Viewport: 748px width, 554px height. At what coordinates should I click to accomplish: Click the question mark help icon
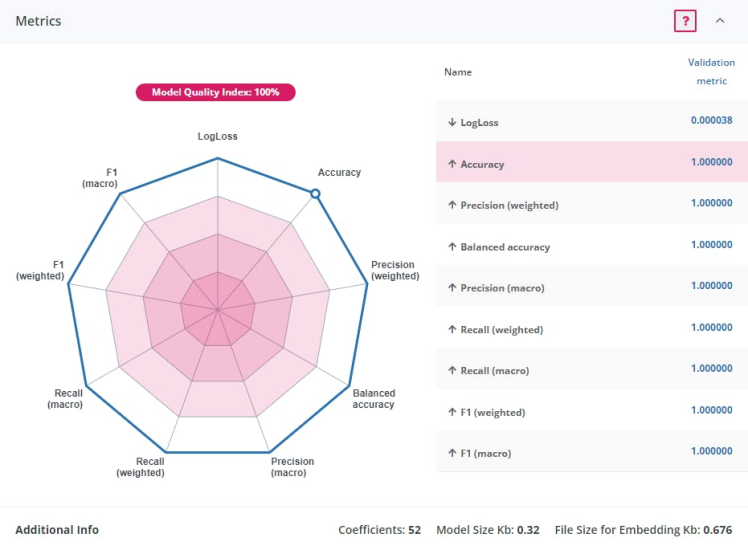click(685, 21)
